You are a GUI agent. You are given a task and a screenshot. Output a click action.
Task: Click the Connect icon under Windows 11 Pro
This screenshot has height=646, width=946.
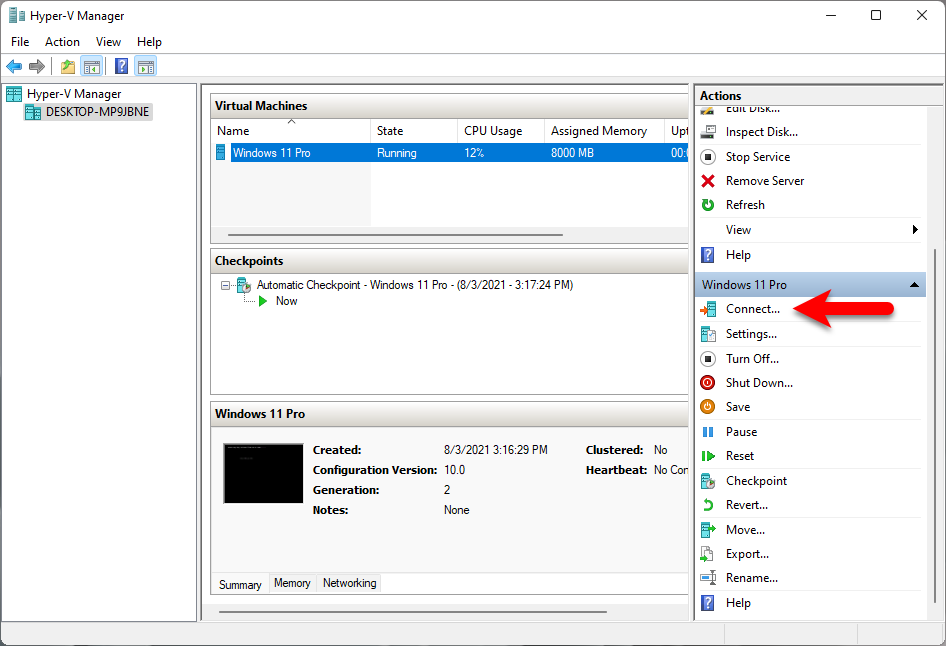click(x=708, y=309)
